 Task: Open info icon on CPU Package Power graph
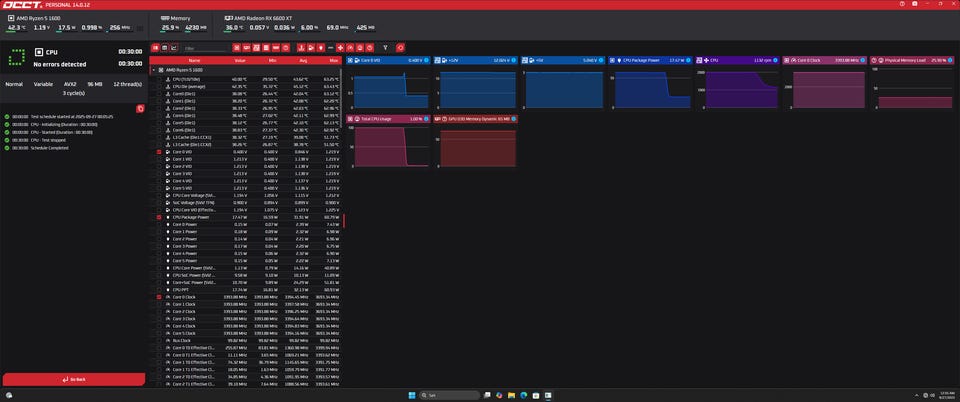pos(688,60)
